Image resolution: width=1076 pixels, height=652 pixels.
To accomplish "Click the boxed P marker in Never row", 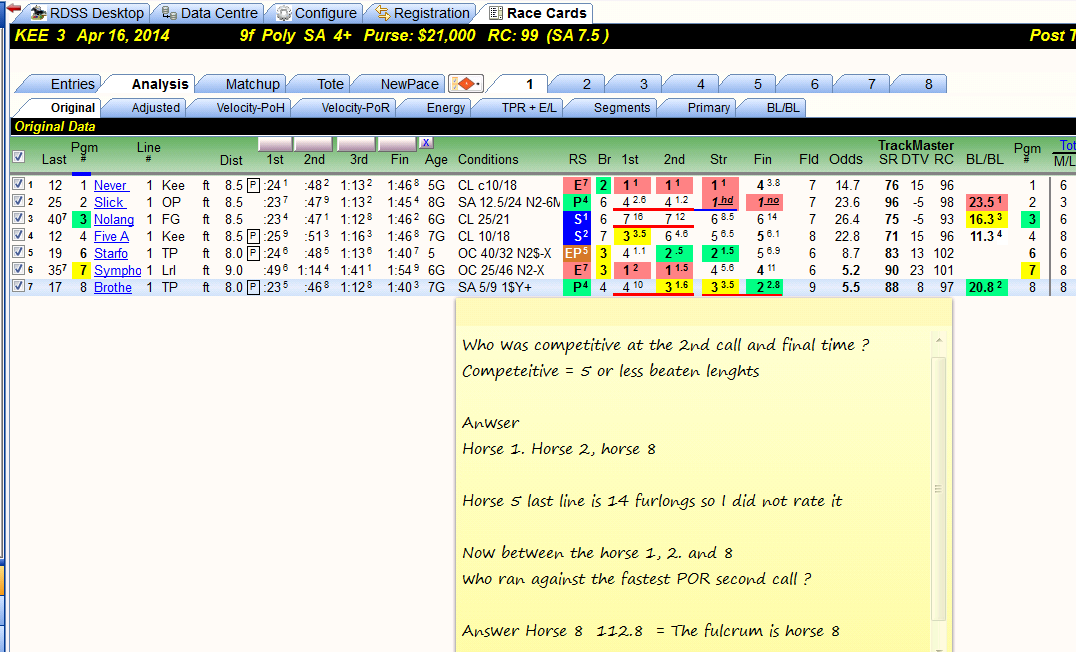I will tap(253, 185).
